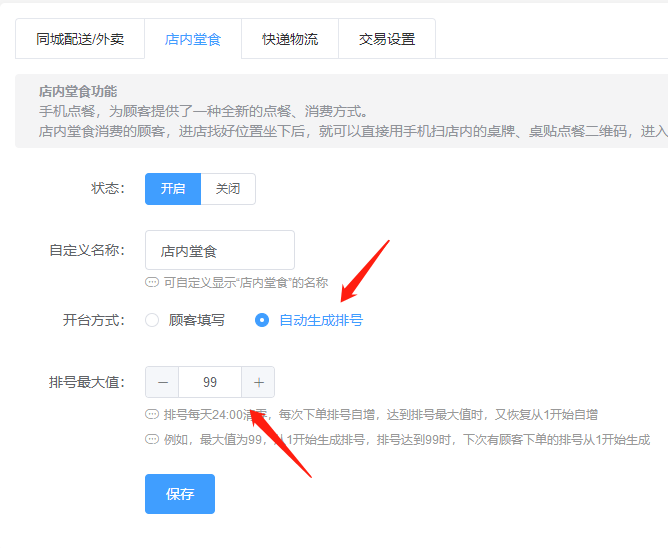Open the 快递物流 tab
The image size is (668, 548).
(x=290, y=39)
